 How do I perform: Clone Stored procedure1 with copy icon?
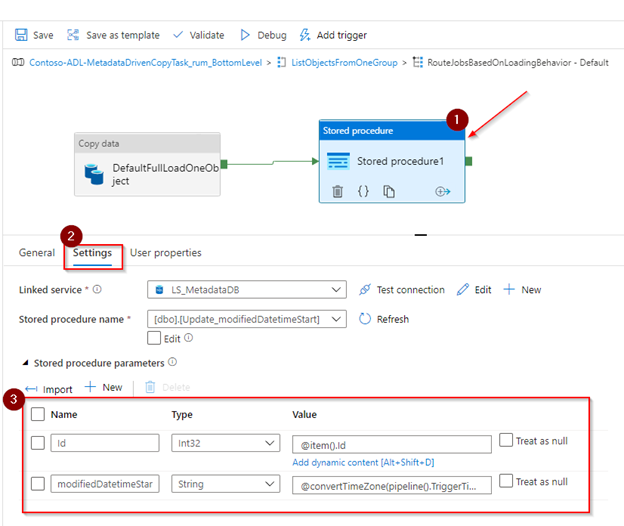tap(389, 192)
